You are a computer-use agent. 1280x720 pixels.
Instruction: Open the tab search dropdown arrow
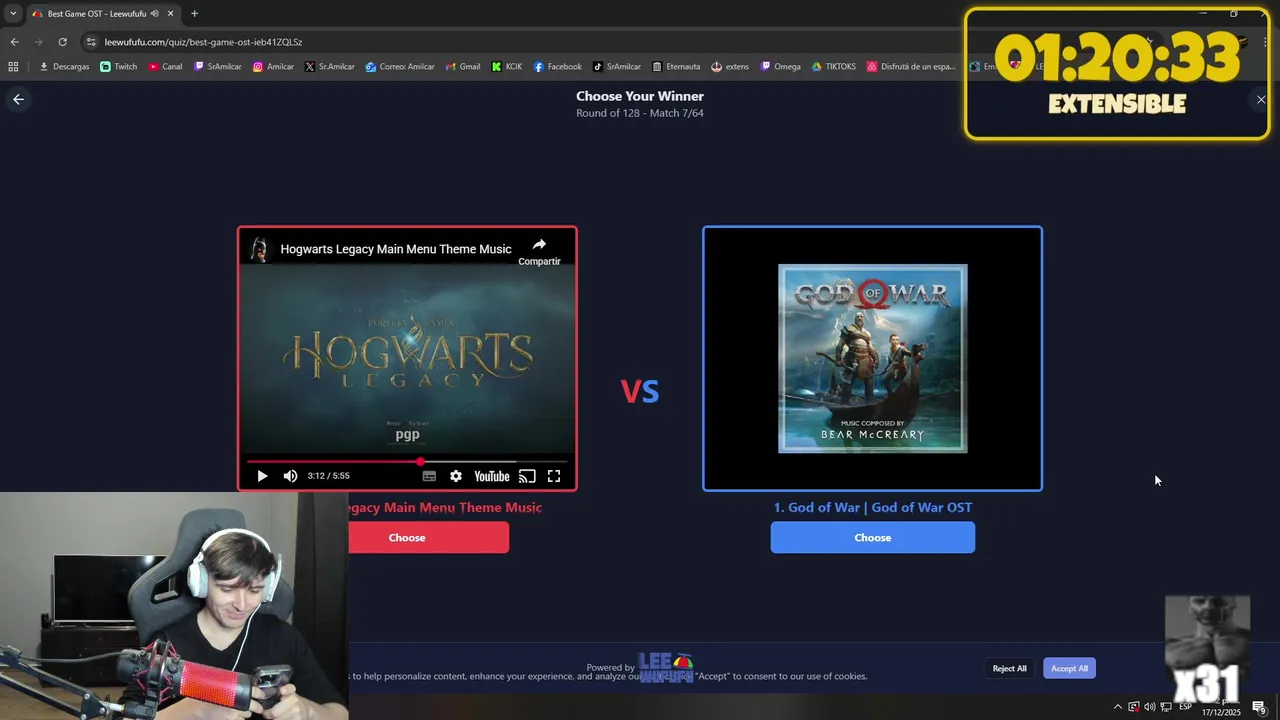pos(12,13)
